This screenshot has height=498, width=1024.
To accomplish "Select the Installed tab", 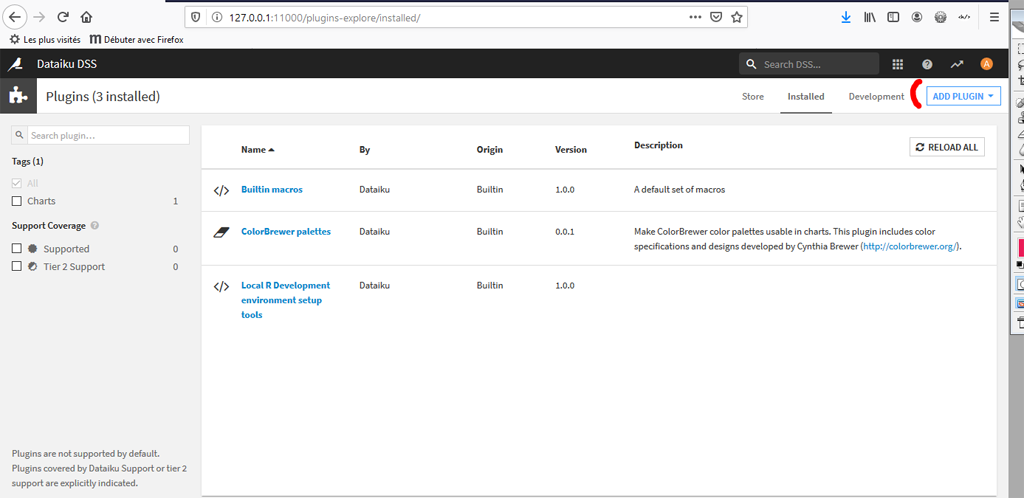I will (x=806, y=97).
